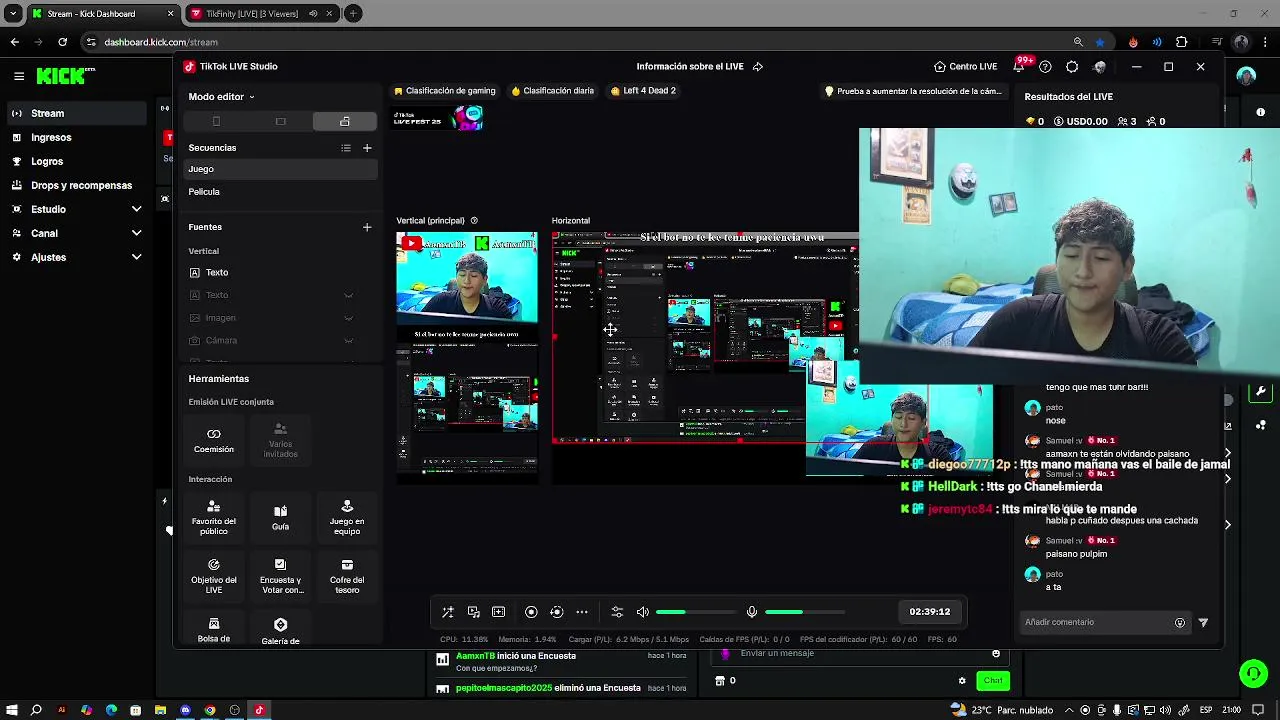1280x720 pixels.
Task: Open the comment filter icon
Action: (1203, 622)
